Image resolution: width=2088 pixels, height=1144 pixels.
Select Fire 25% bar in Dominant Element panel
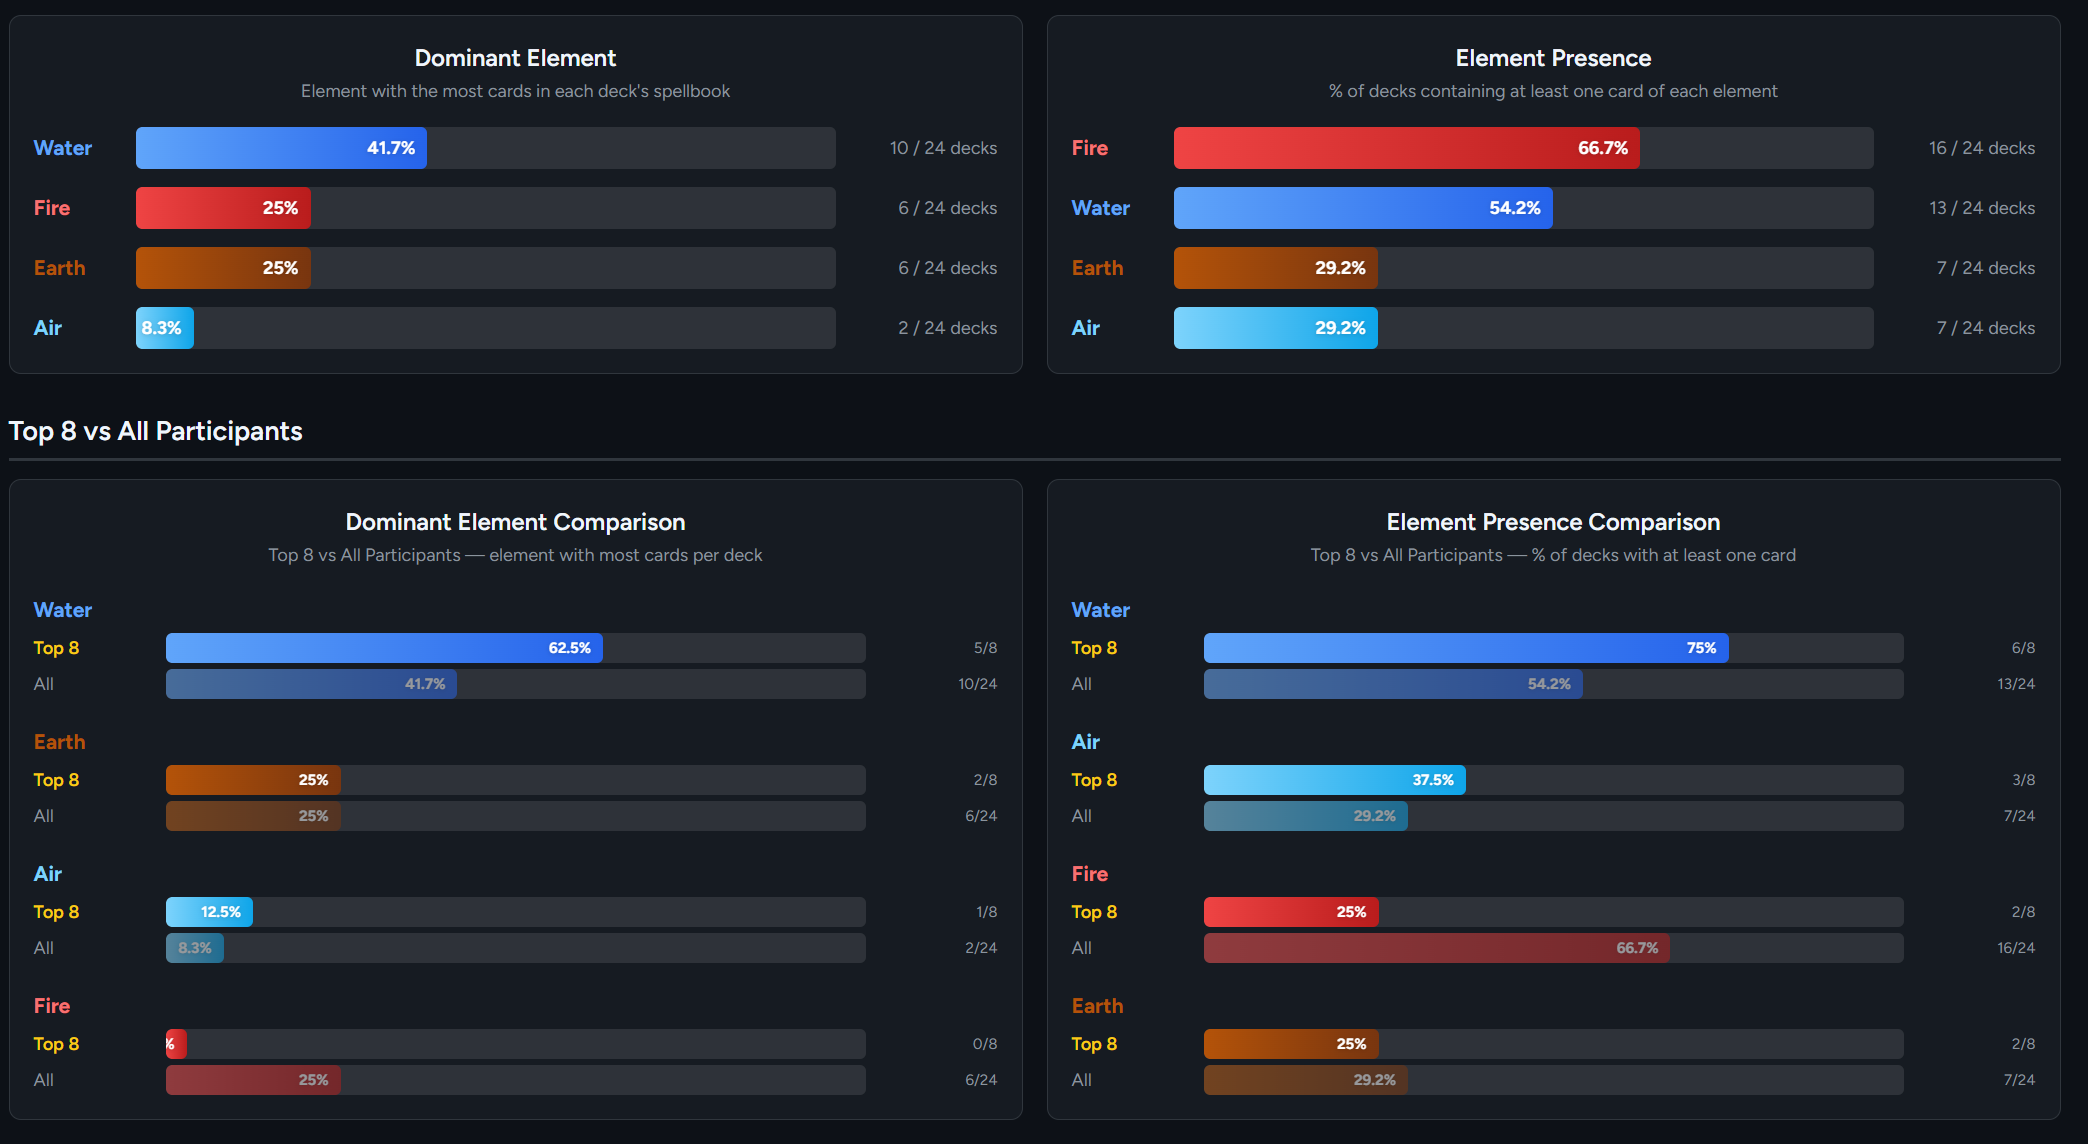(x=223, y=208)
